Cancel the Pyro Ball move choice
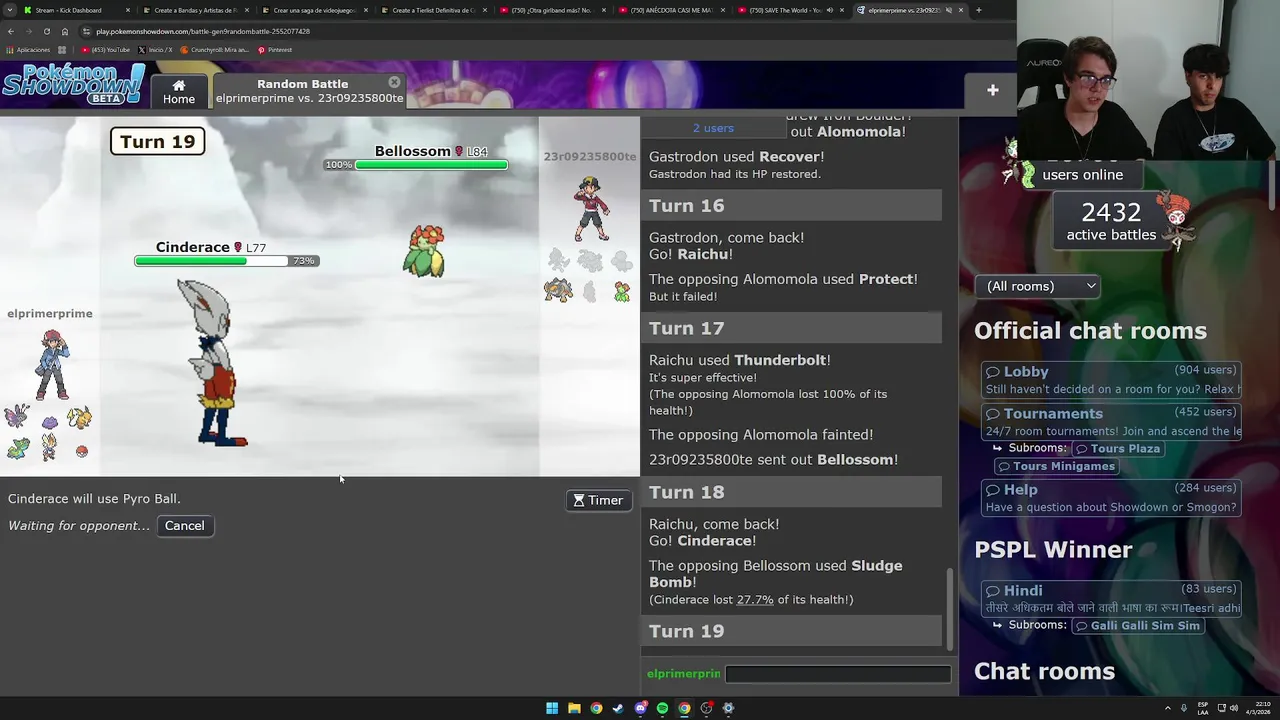 pyautogui.click(x=184, y=525)
